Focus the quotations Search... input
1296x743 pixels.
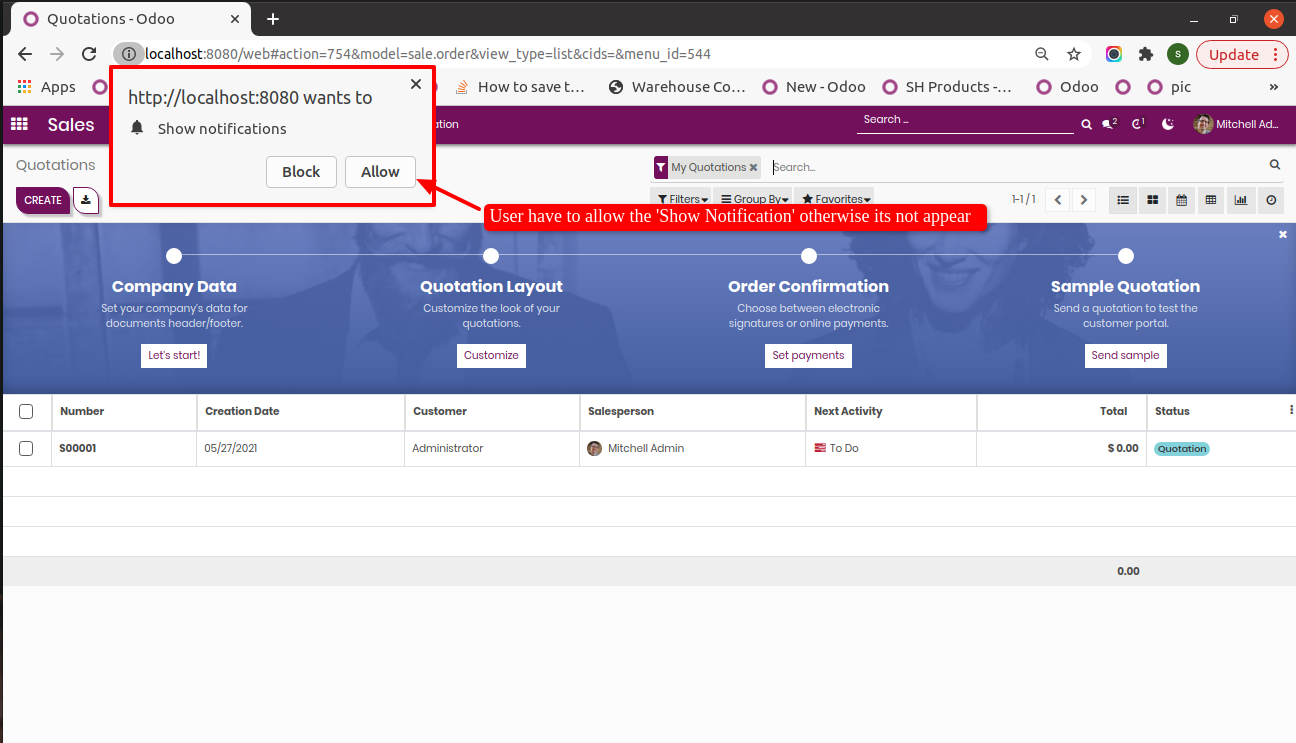(1015, 167)
